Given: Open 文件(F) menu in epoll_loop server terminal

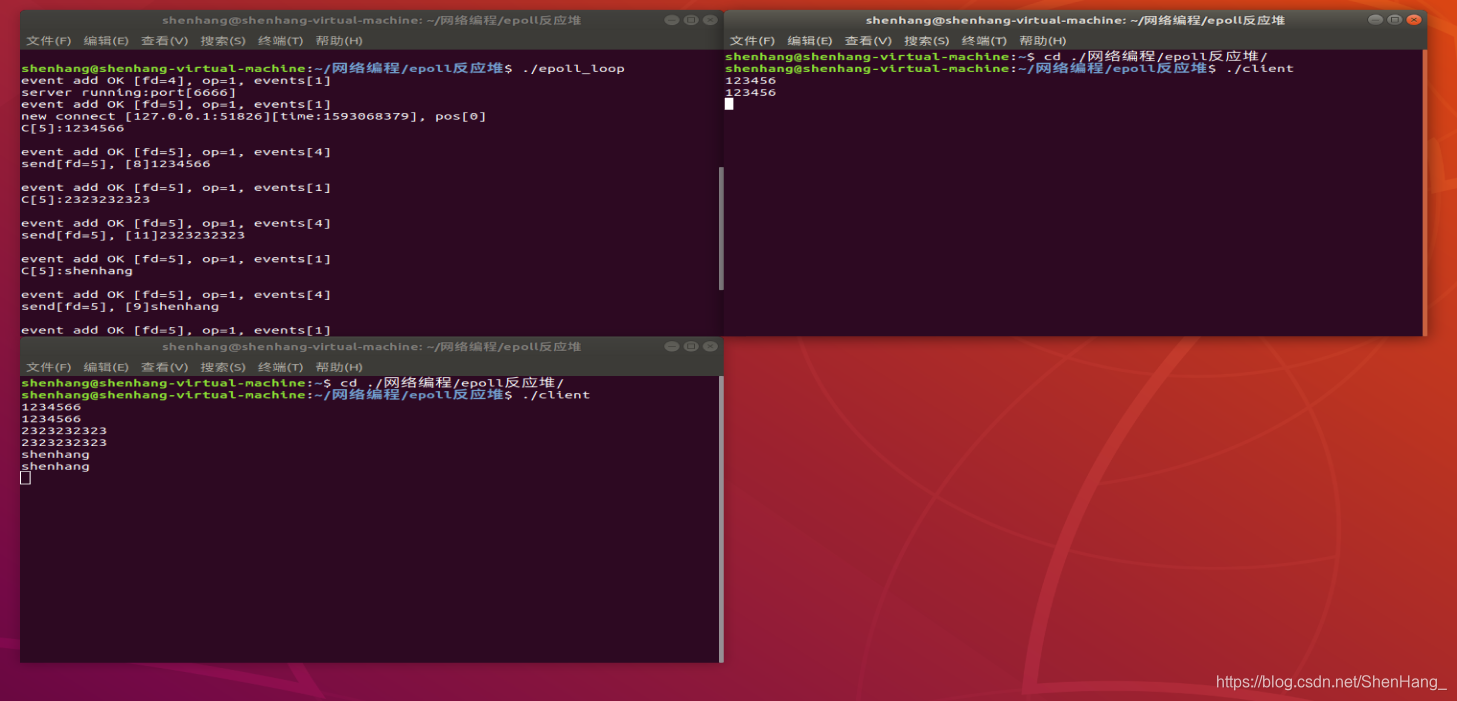Looking at the screenshot, I should (x=49, y=41).
